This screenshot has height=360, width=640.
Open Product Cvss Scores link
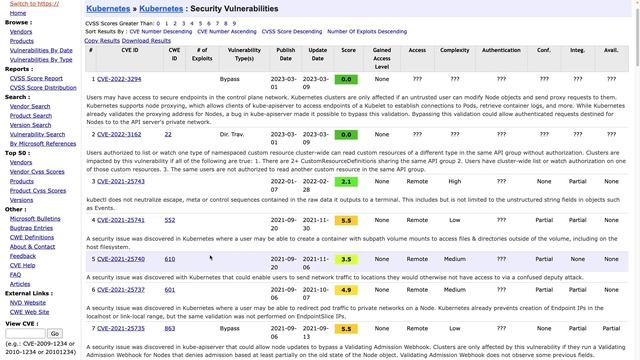tap(38, 191)
